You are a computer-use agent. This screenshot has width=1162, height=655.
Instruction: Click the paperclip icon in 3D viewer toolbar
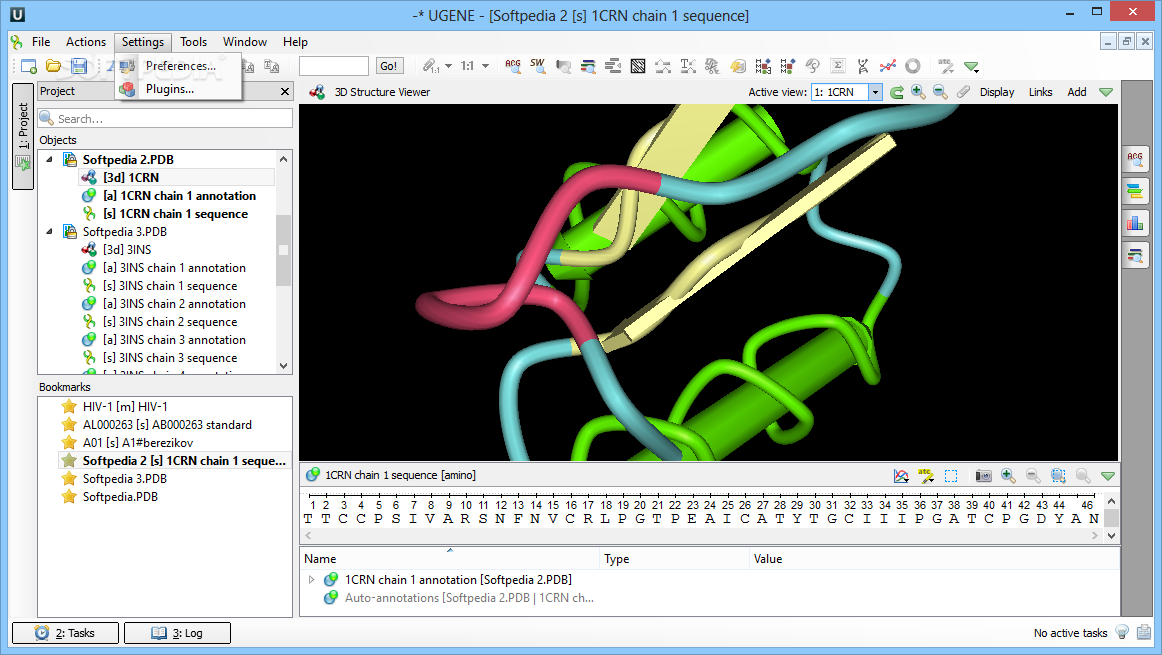pos(963,92)
